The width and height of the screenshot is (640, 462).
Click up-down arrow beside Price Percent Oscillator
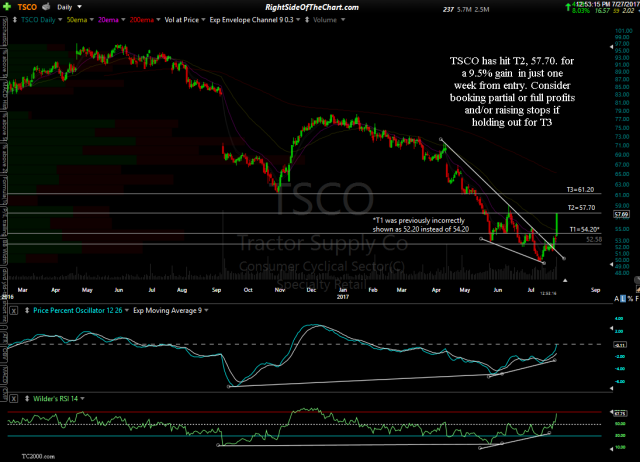point(27,311)
